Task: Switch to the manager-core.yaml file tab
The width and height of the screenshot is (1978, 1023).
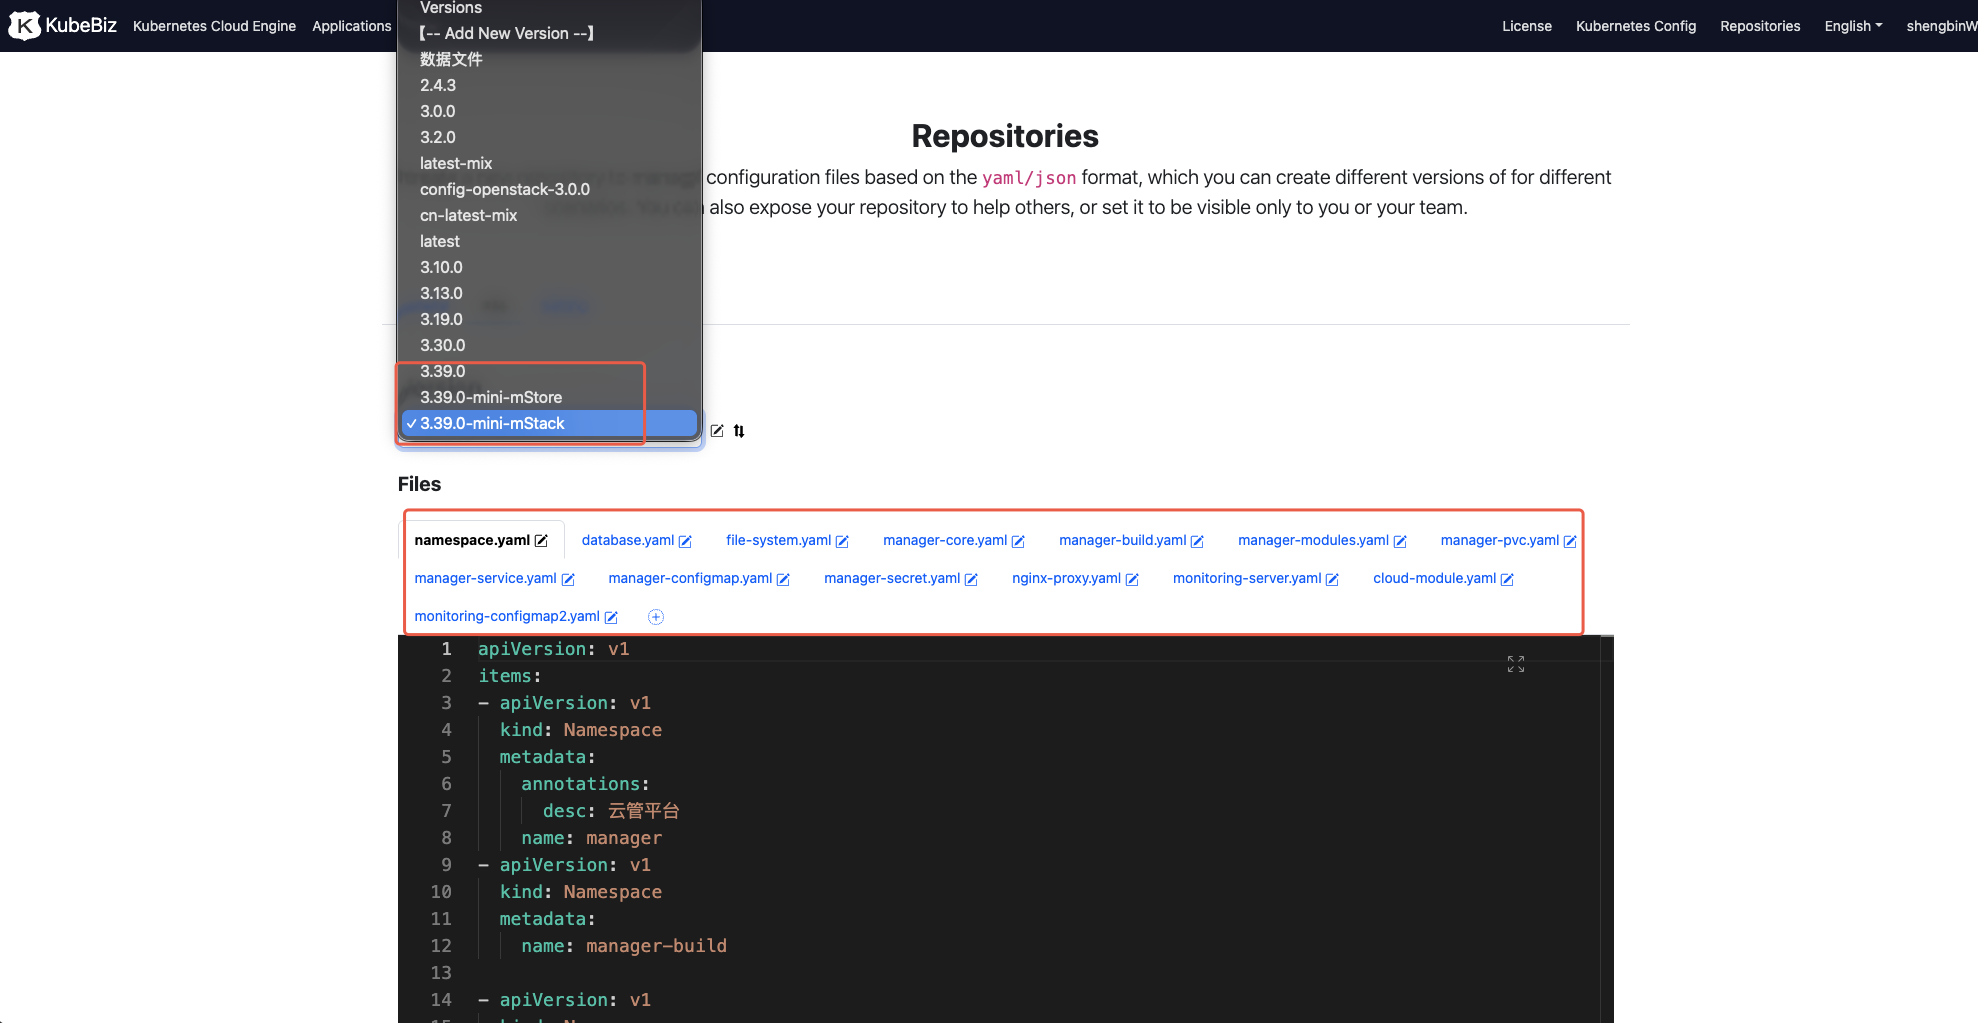Action: point(944,540)
